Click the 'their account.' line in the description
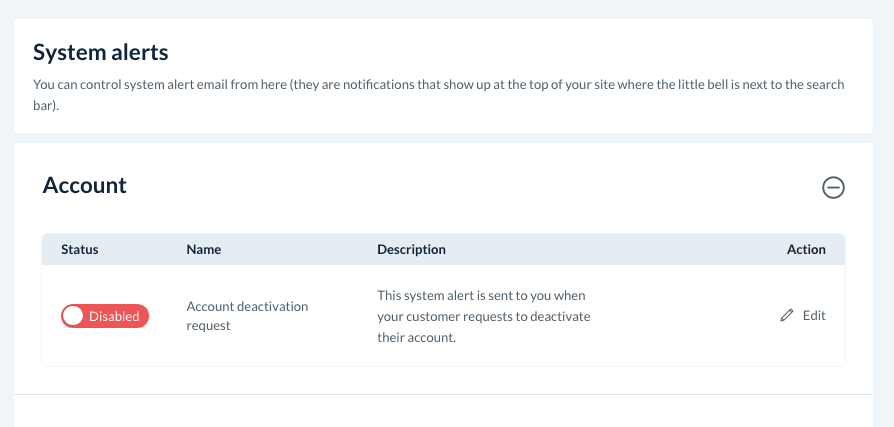The height and width of the screenshot is (427, 894). [x=416, y=337]
